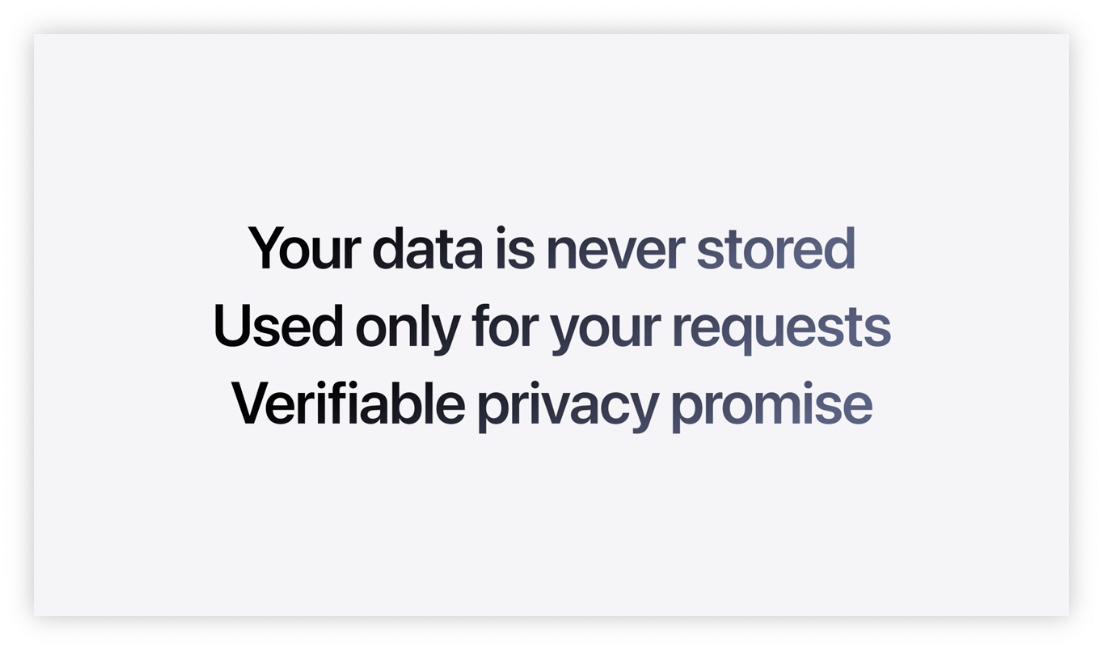1103x650 pixels.
Task: Click the word "stored"
Action: pyautogui.click(x=775, y=249)
